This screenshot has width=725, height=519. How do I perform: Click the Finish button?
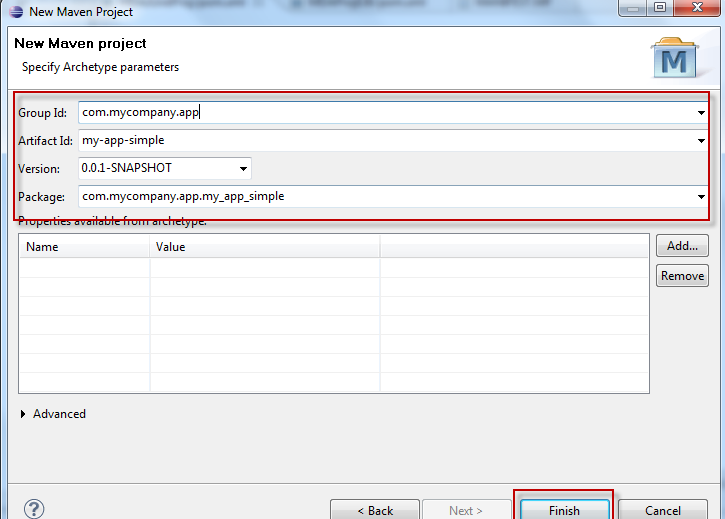pyautogui.click(x=564, y=510)
